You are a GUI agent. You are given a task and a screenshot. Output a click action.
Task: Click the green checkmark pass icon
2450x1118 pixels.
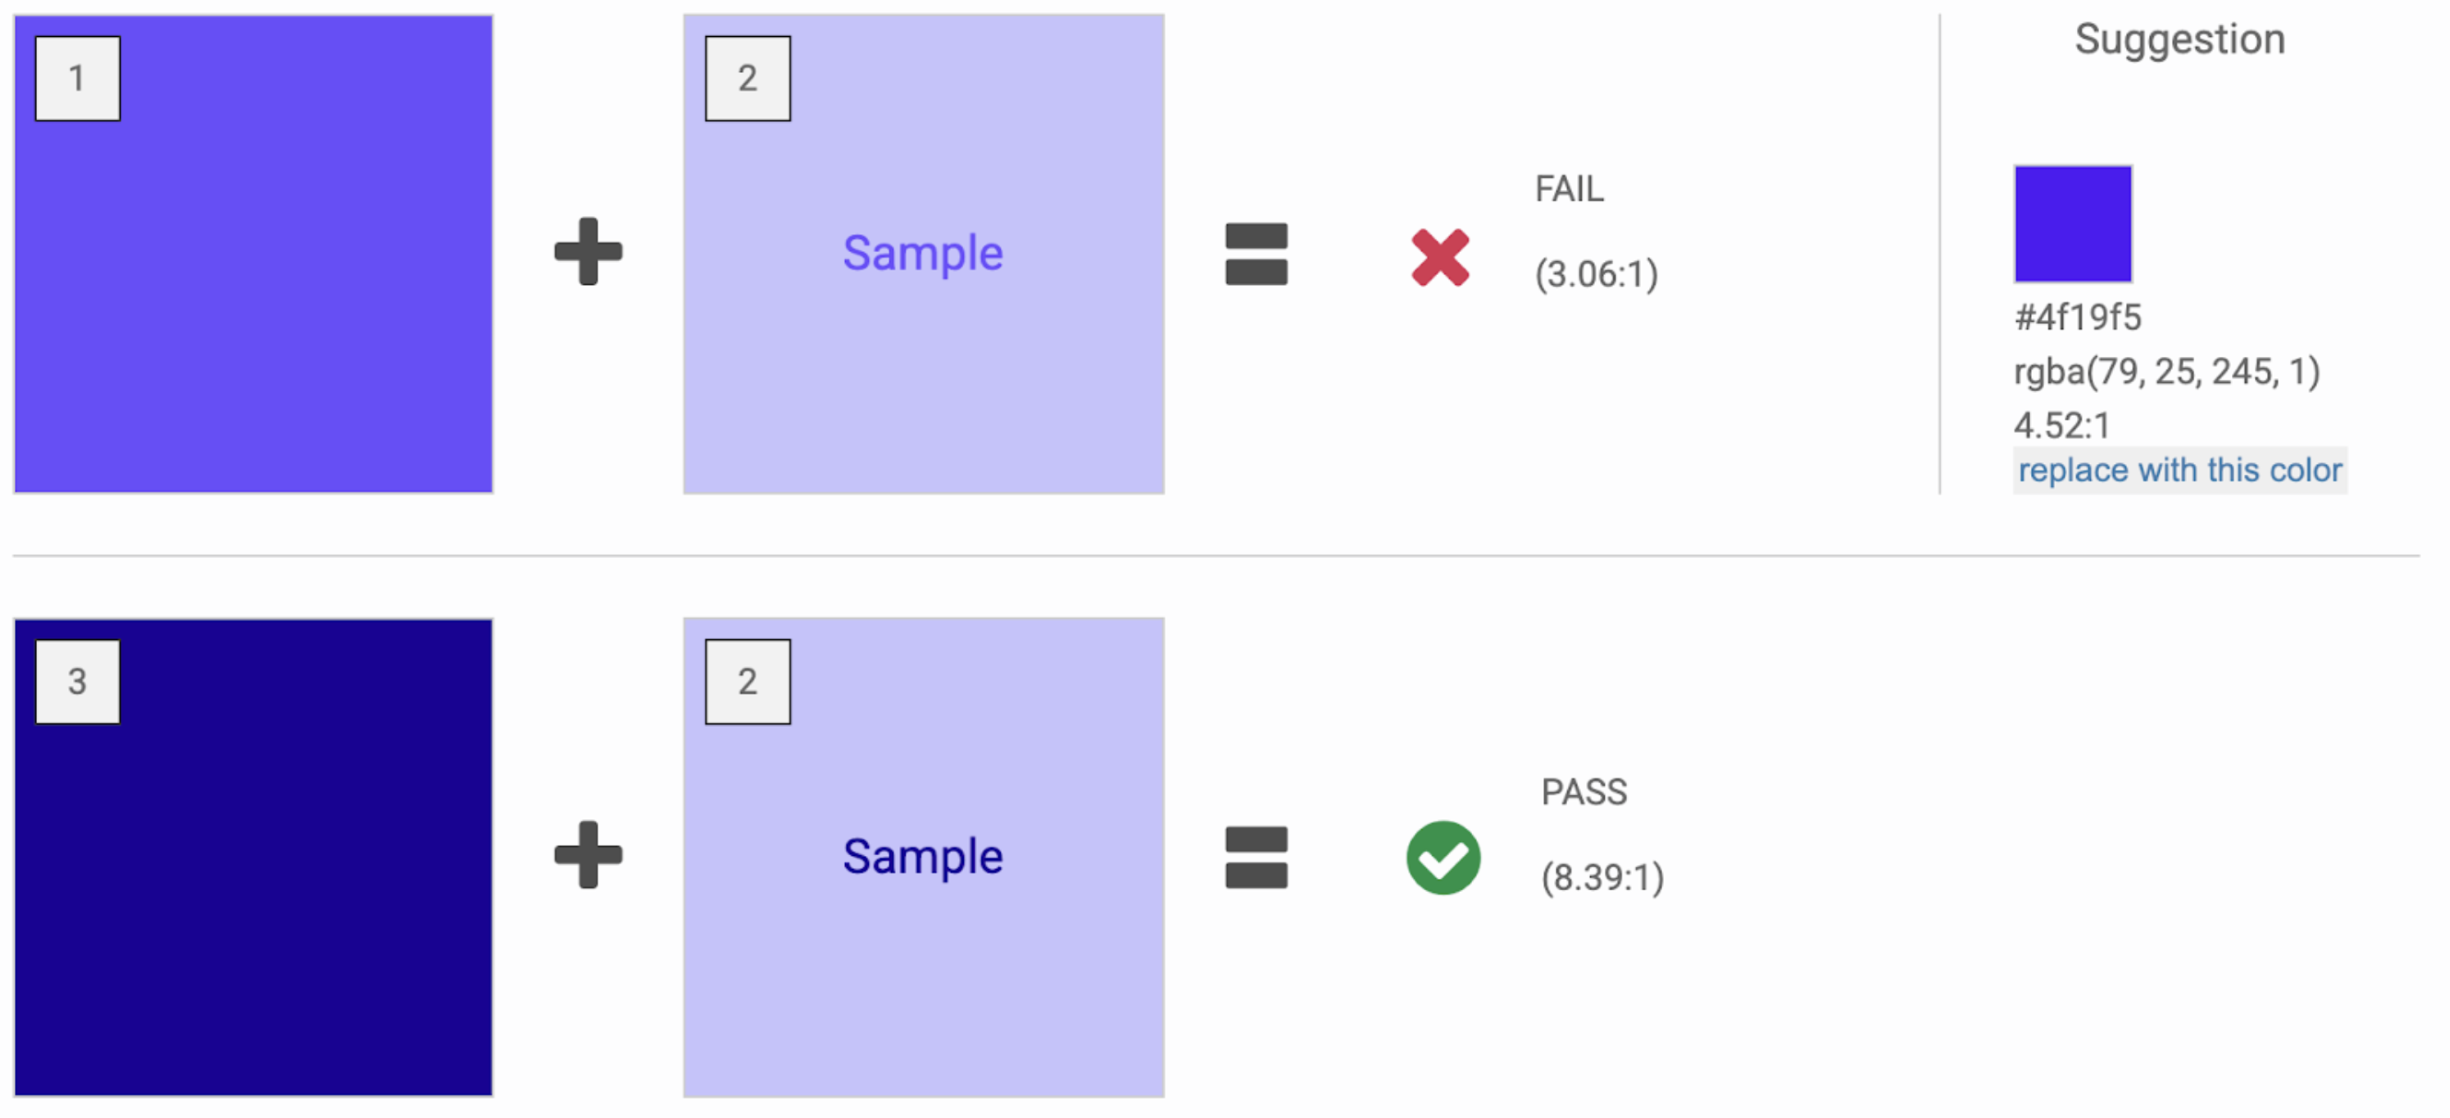pos(1443,858)
